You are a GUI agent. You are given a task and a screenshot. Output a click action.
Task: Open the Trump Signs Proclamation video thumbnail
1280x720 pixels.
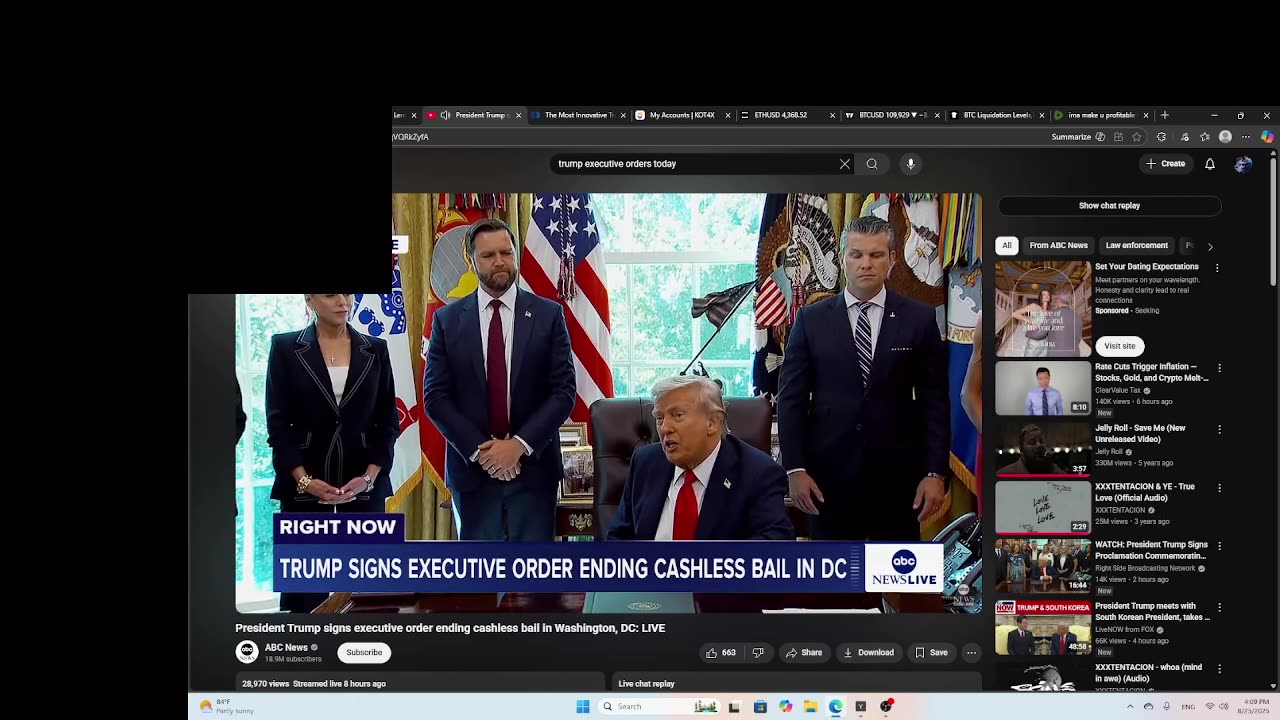1043,567
